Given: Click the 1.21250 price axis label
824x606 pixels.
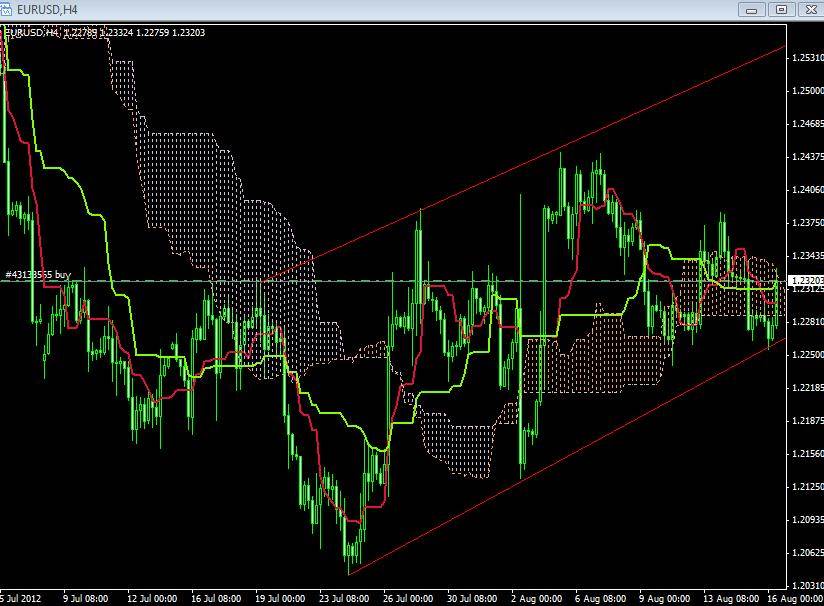Looking at the screenshot, I should [808, 487].
